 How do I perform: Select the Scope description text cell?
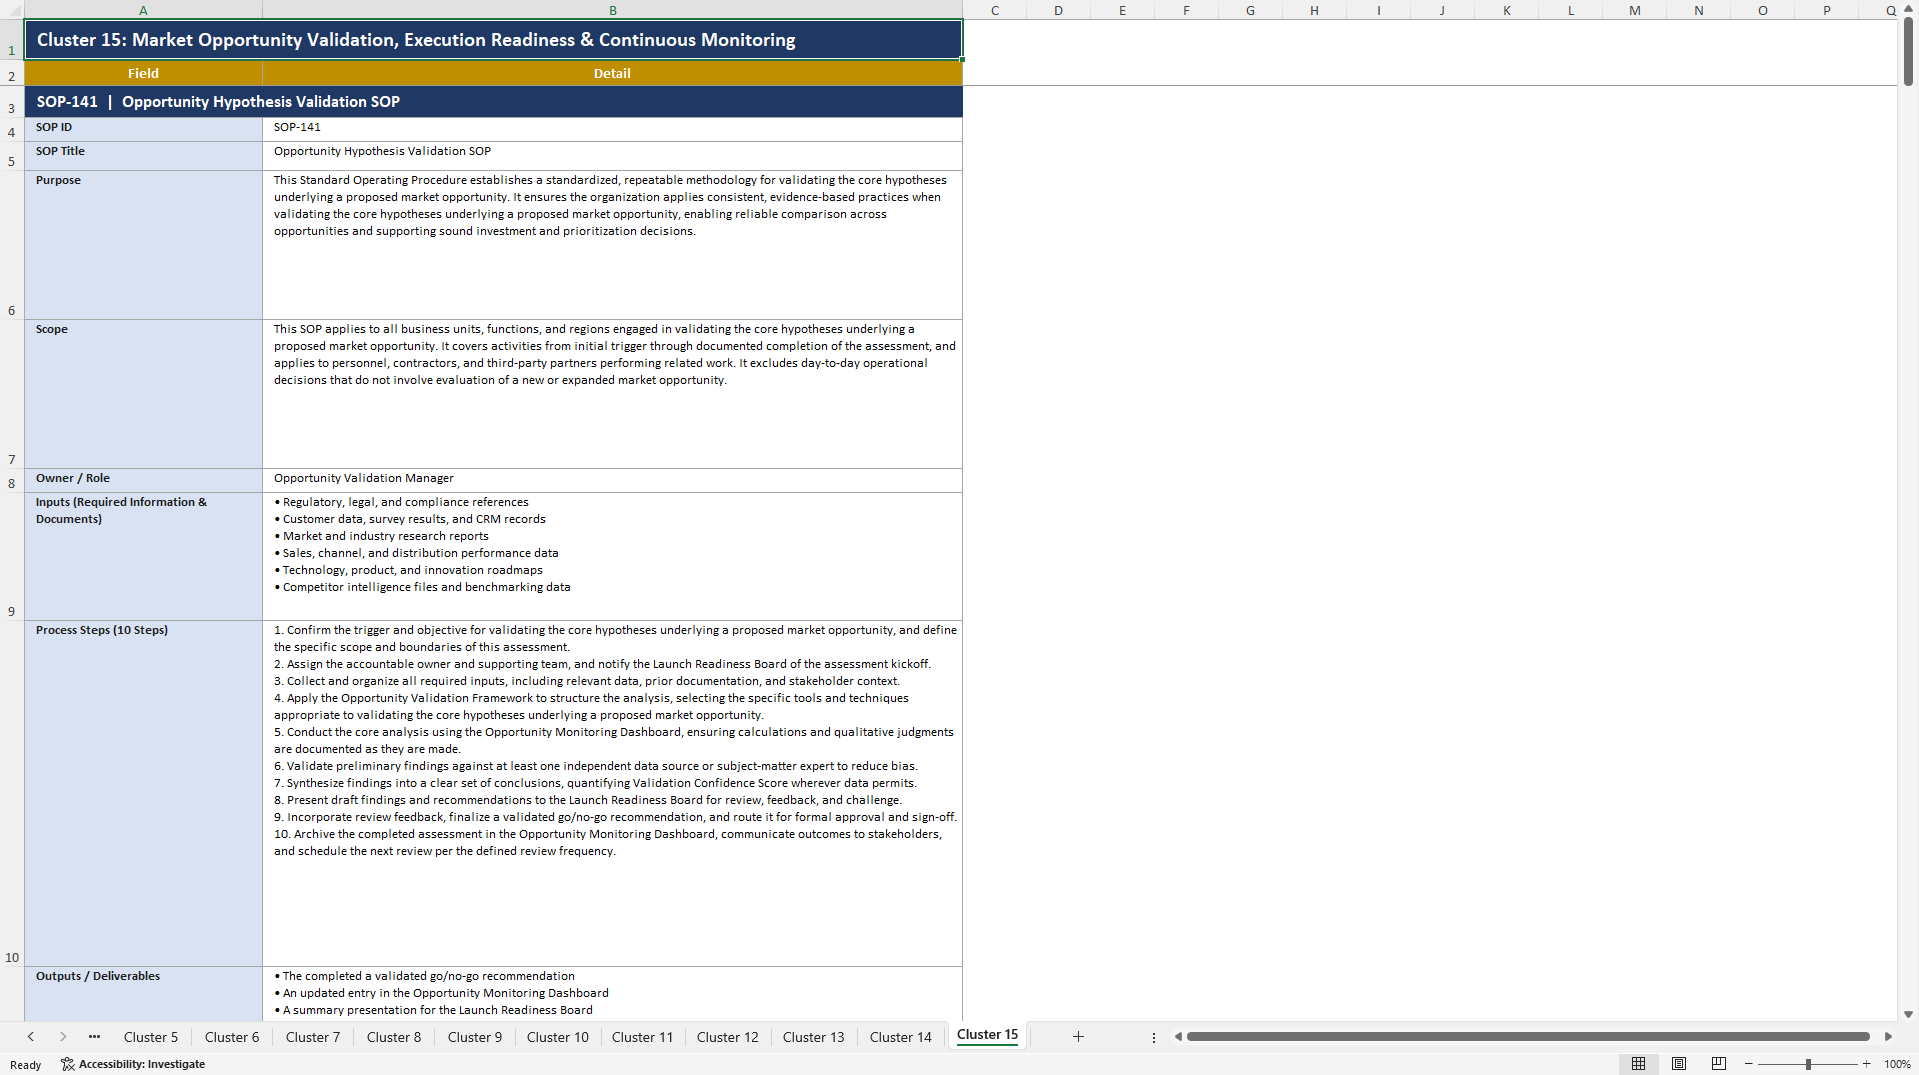click(612, 394)
